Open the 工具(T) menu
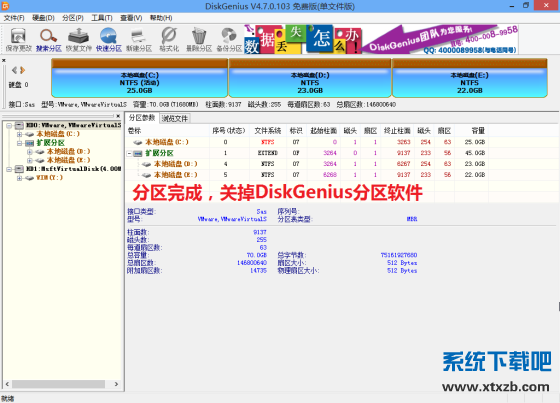Screen dimensions: 560x403 (102, 18)
